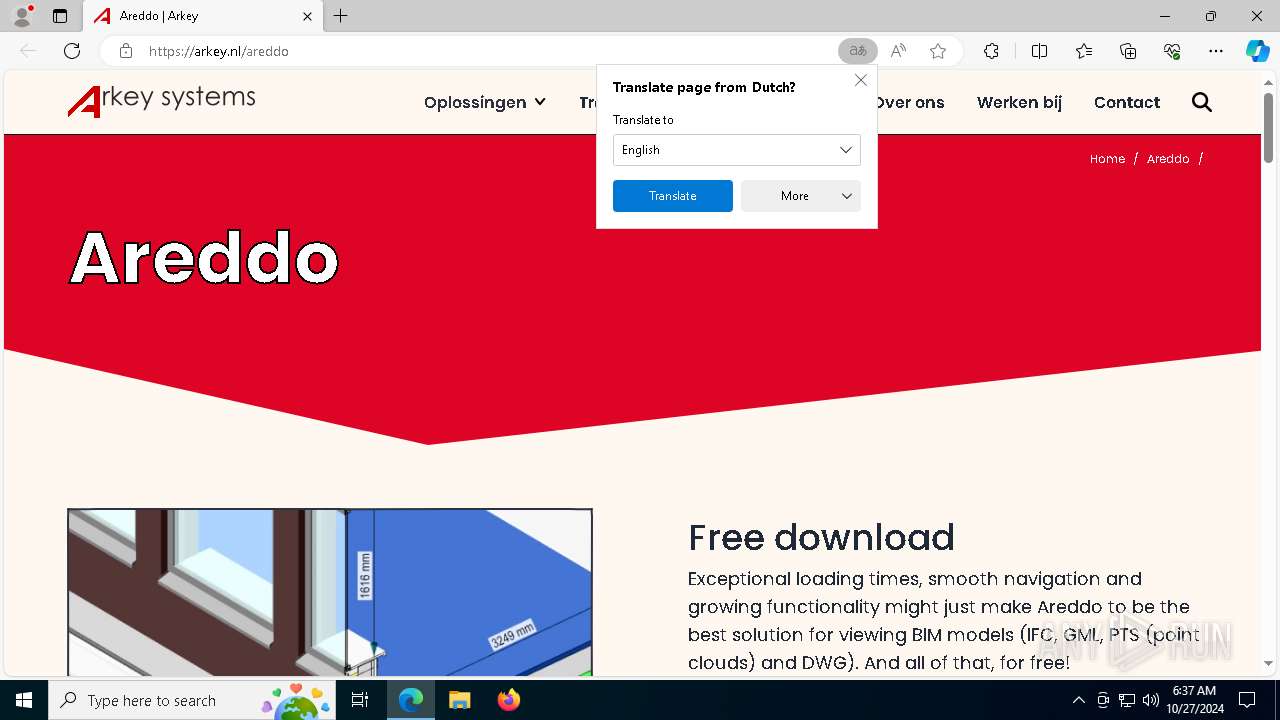Open a new browser tab
The image size is (1280, 720).
(341, 16)
